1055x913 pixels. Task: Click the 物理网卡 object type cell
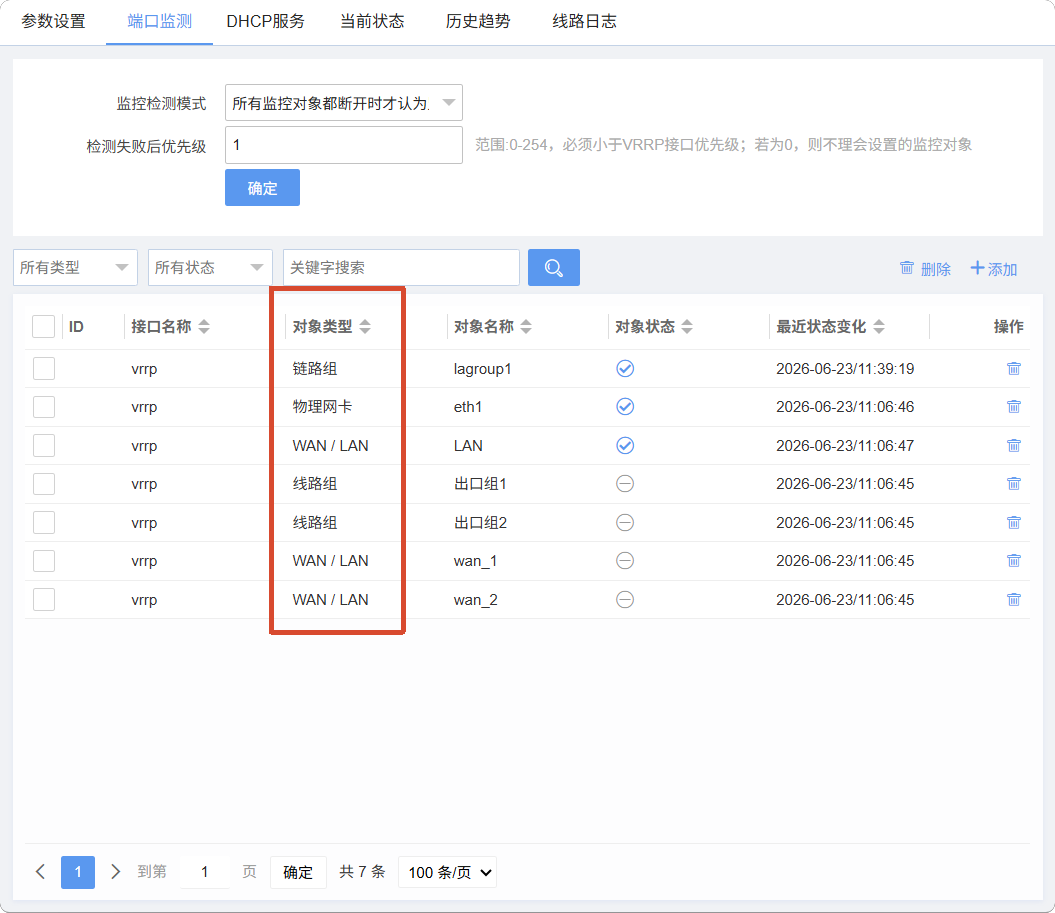[x=322, y=406]
